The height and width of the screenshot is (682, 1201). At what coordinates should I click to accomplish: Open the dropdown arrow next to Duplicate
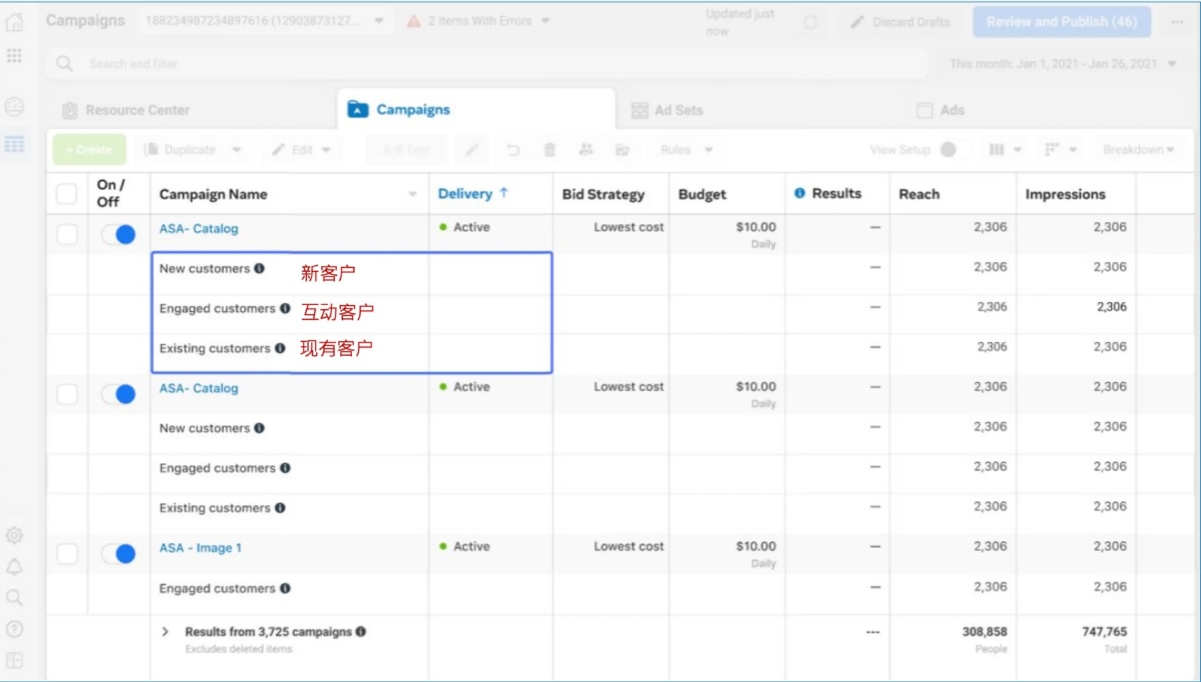pos(237,150)
